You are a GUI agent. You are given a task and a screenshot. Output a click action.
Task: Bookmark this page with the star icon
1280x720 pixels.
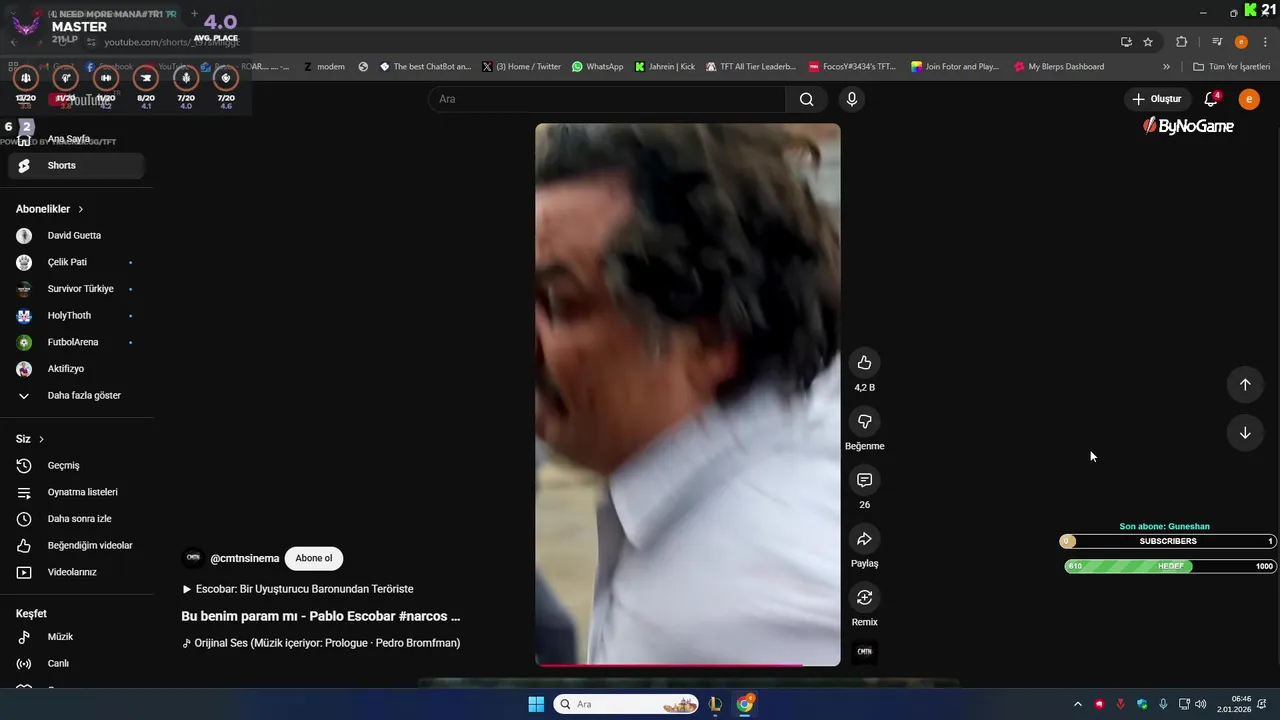pos(1148,42)
